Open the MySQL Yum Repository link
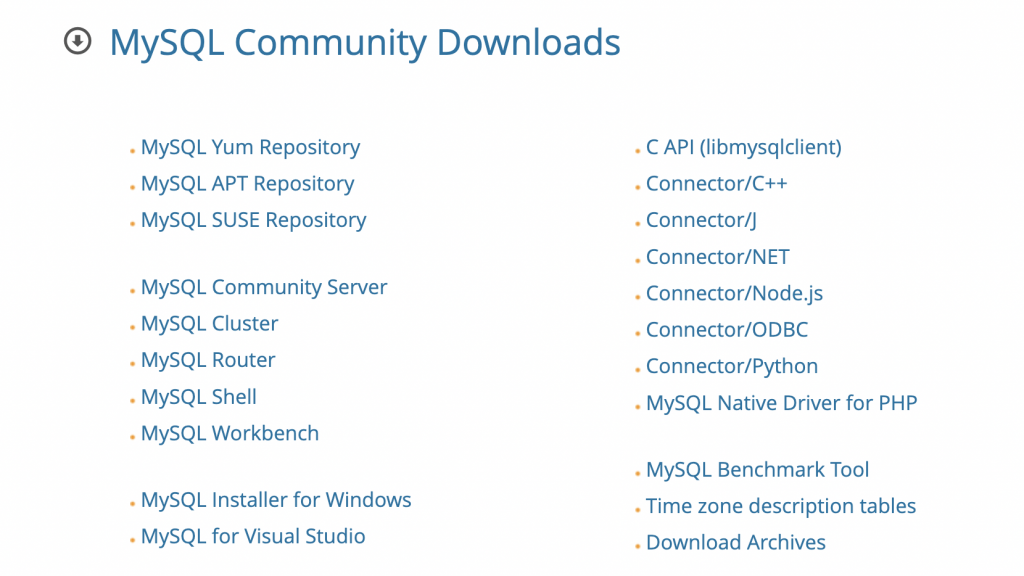 tap(250, 148)
